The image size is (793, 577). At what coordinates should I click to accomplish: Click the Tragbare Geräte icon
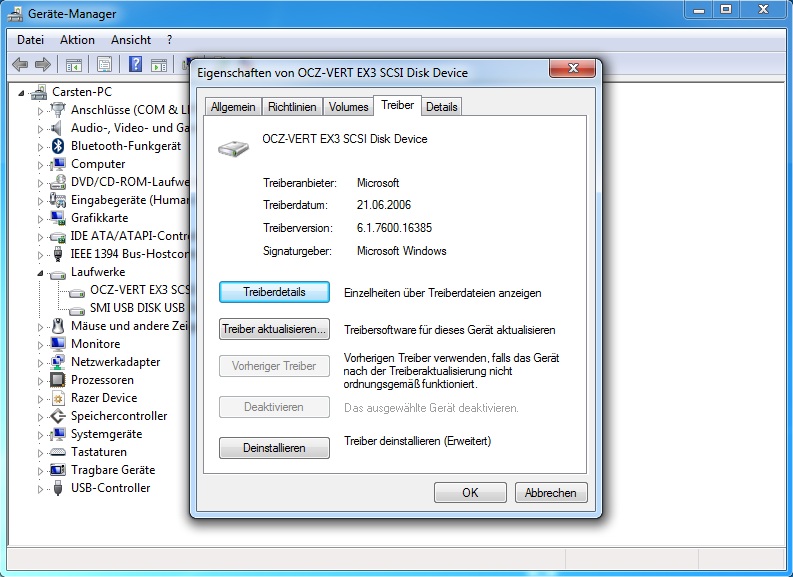pyautogui.click(x=58, y=470)
